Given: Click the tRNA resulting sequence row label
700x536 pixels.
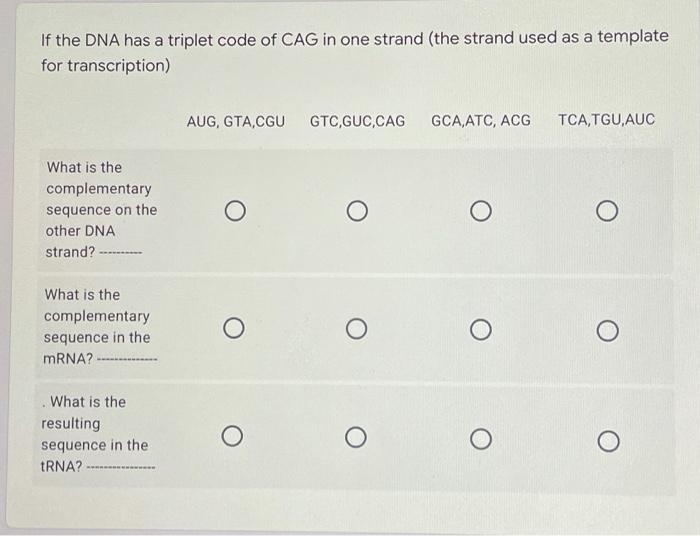Looking at the screenshot, I should pos(98,434).
